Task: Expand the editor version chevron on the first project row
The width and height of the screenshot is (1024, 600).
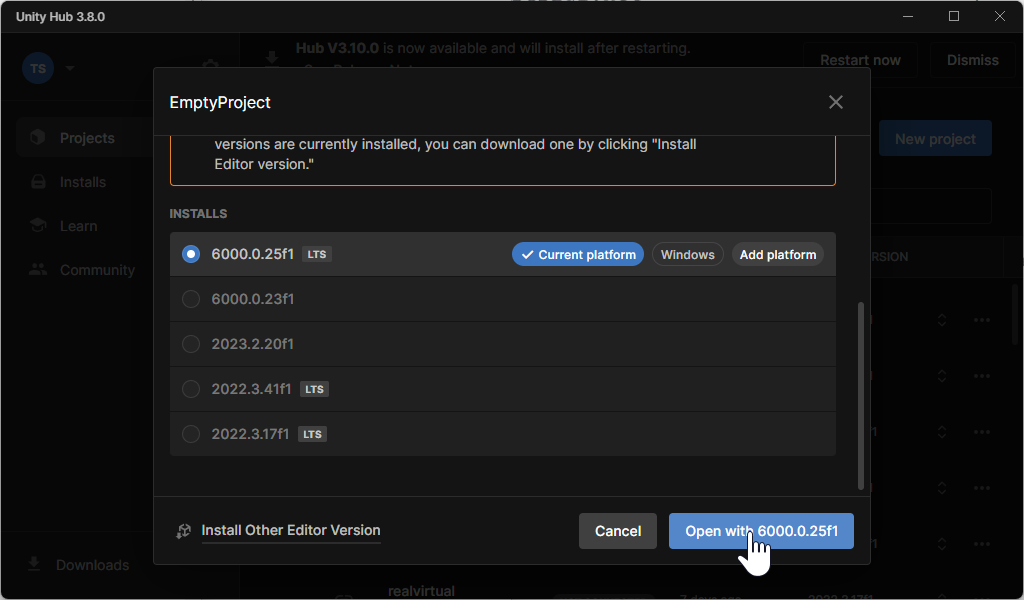Action: point(941,320)
